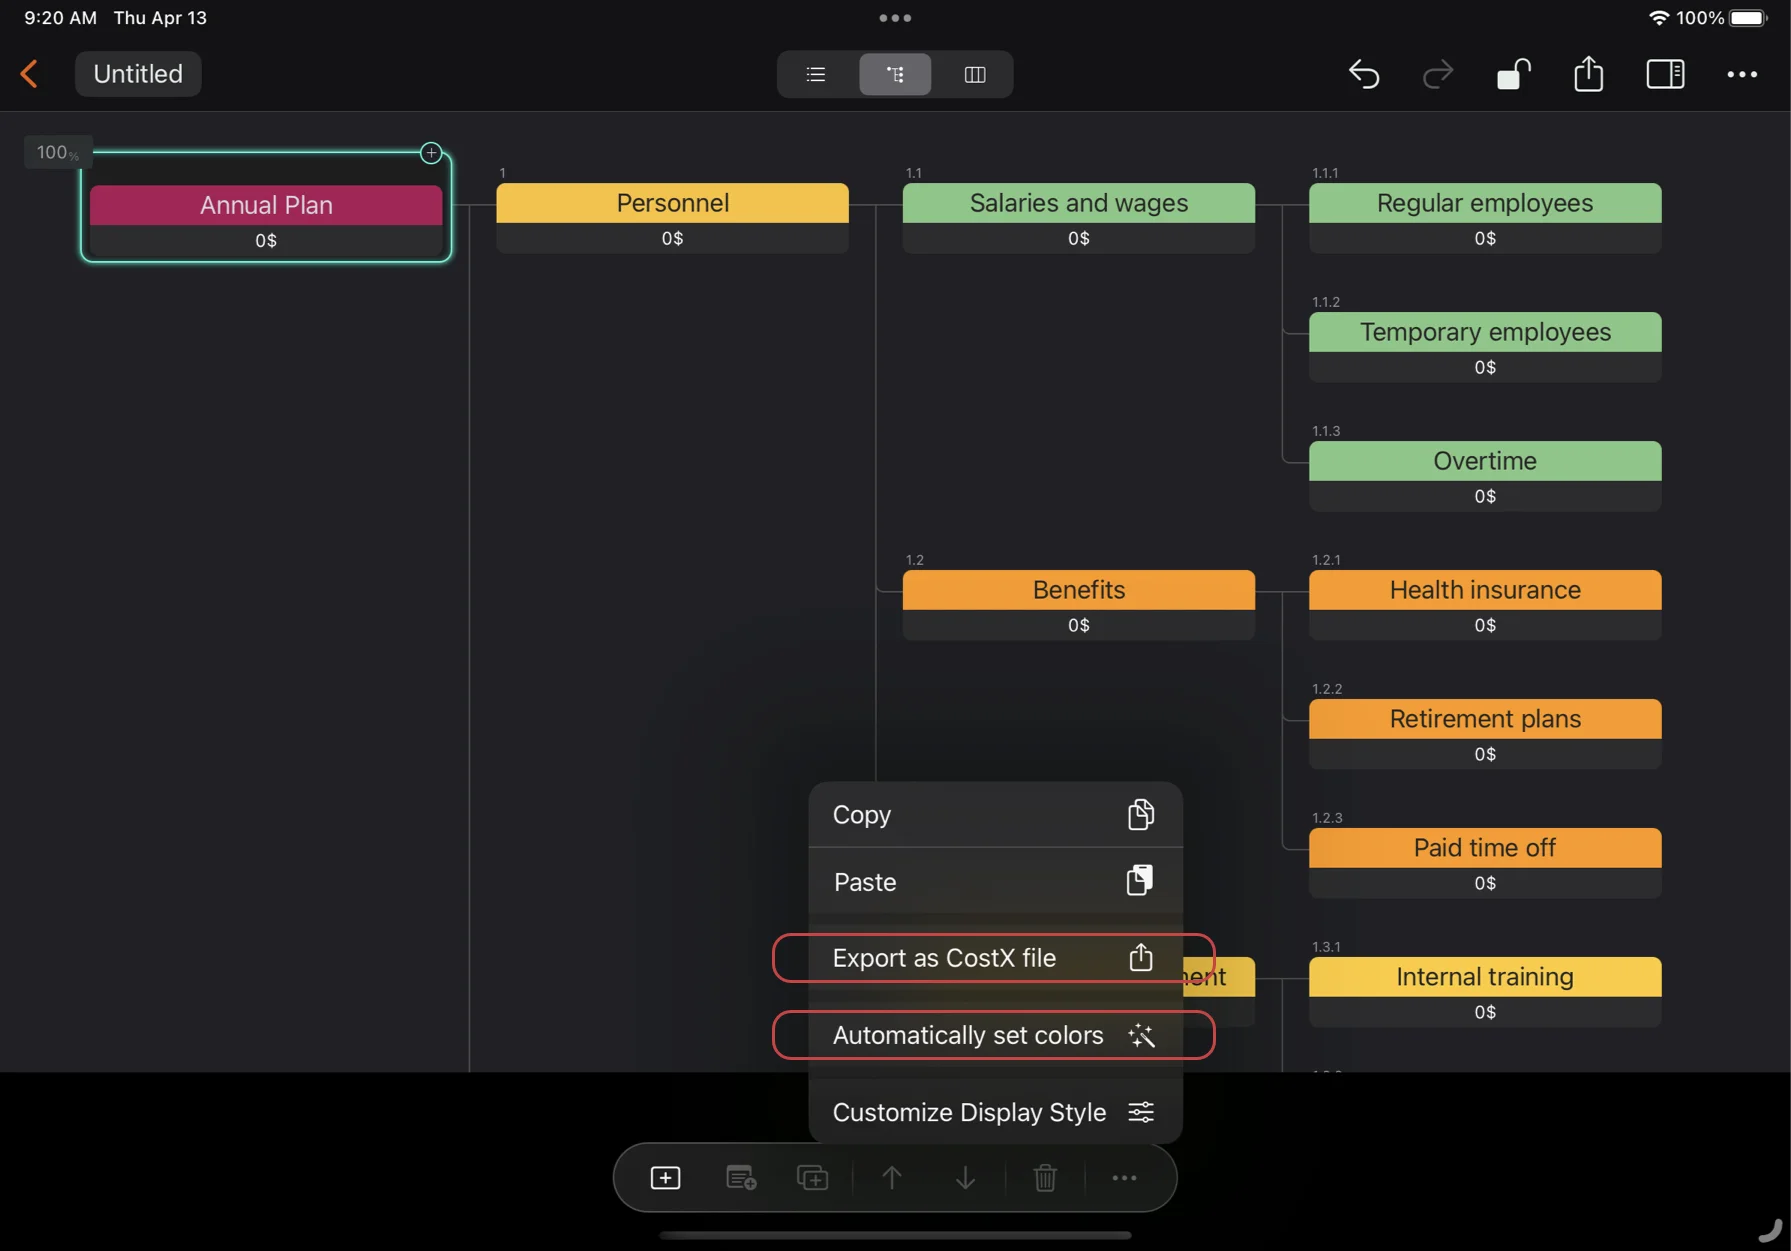Choose Automatically set colors option

pos(994,1035)
